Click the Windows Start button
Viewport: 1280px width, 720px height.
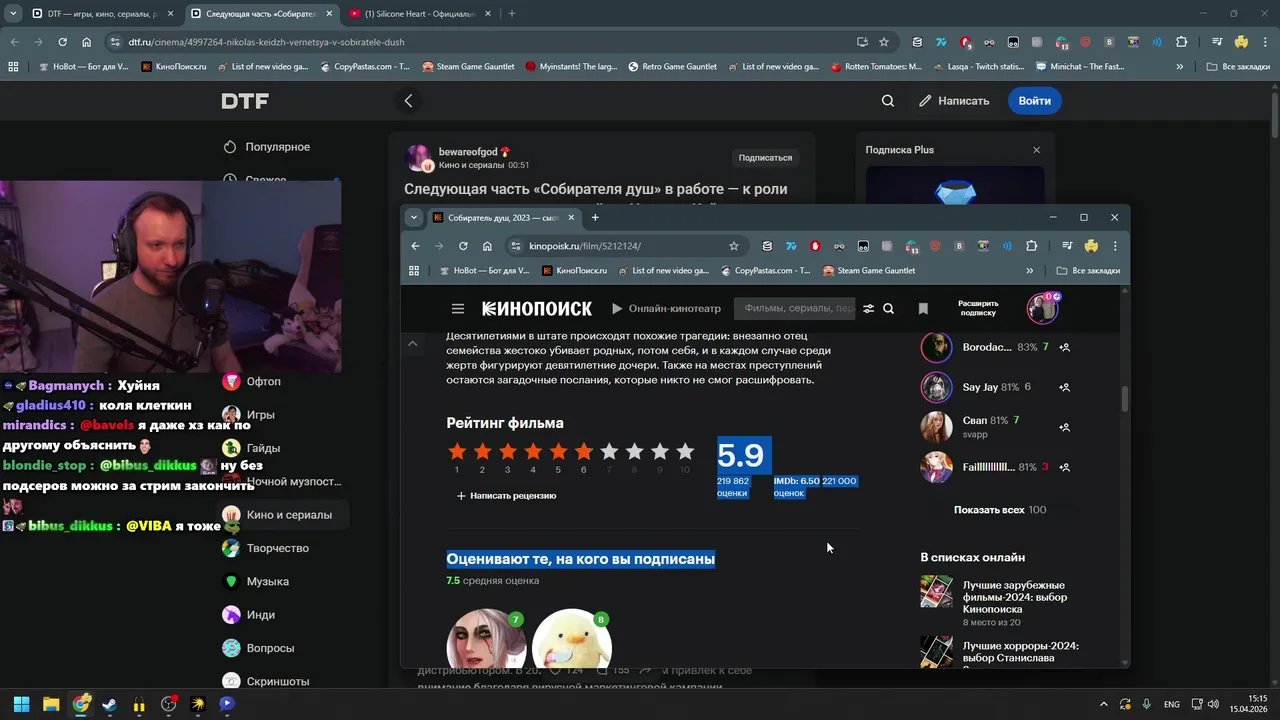coord(21,704)
